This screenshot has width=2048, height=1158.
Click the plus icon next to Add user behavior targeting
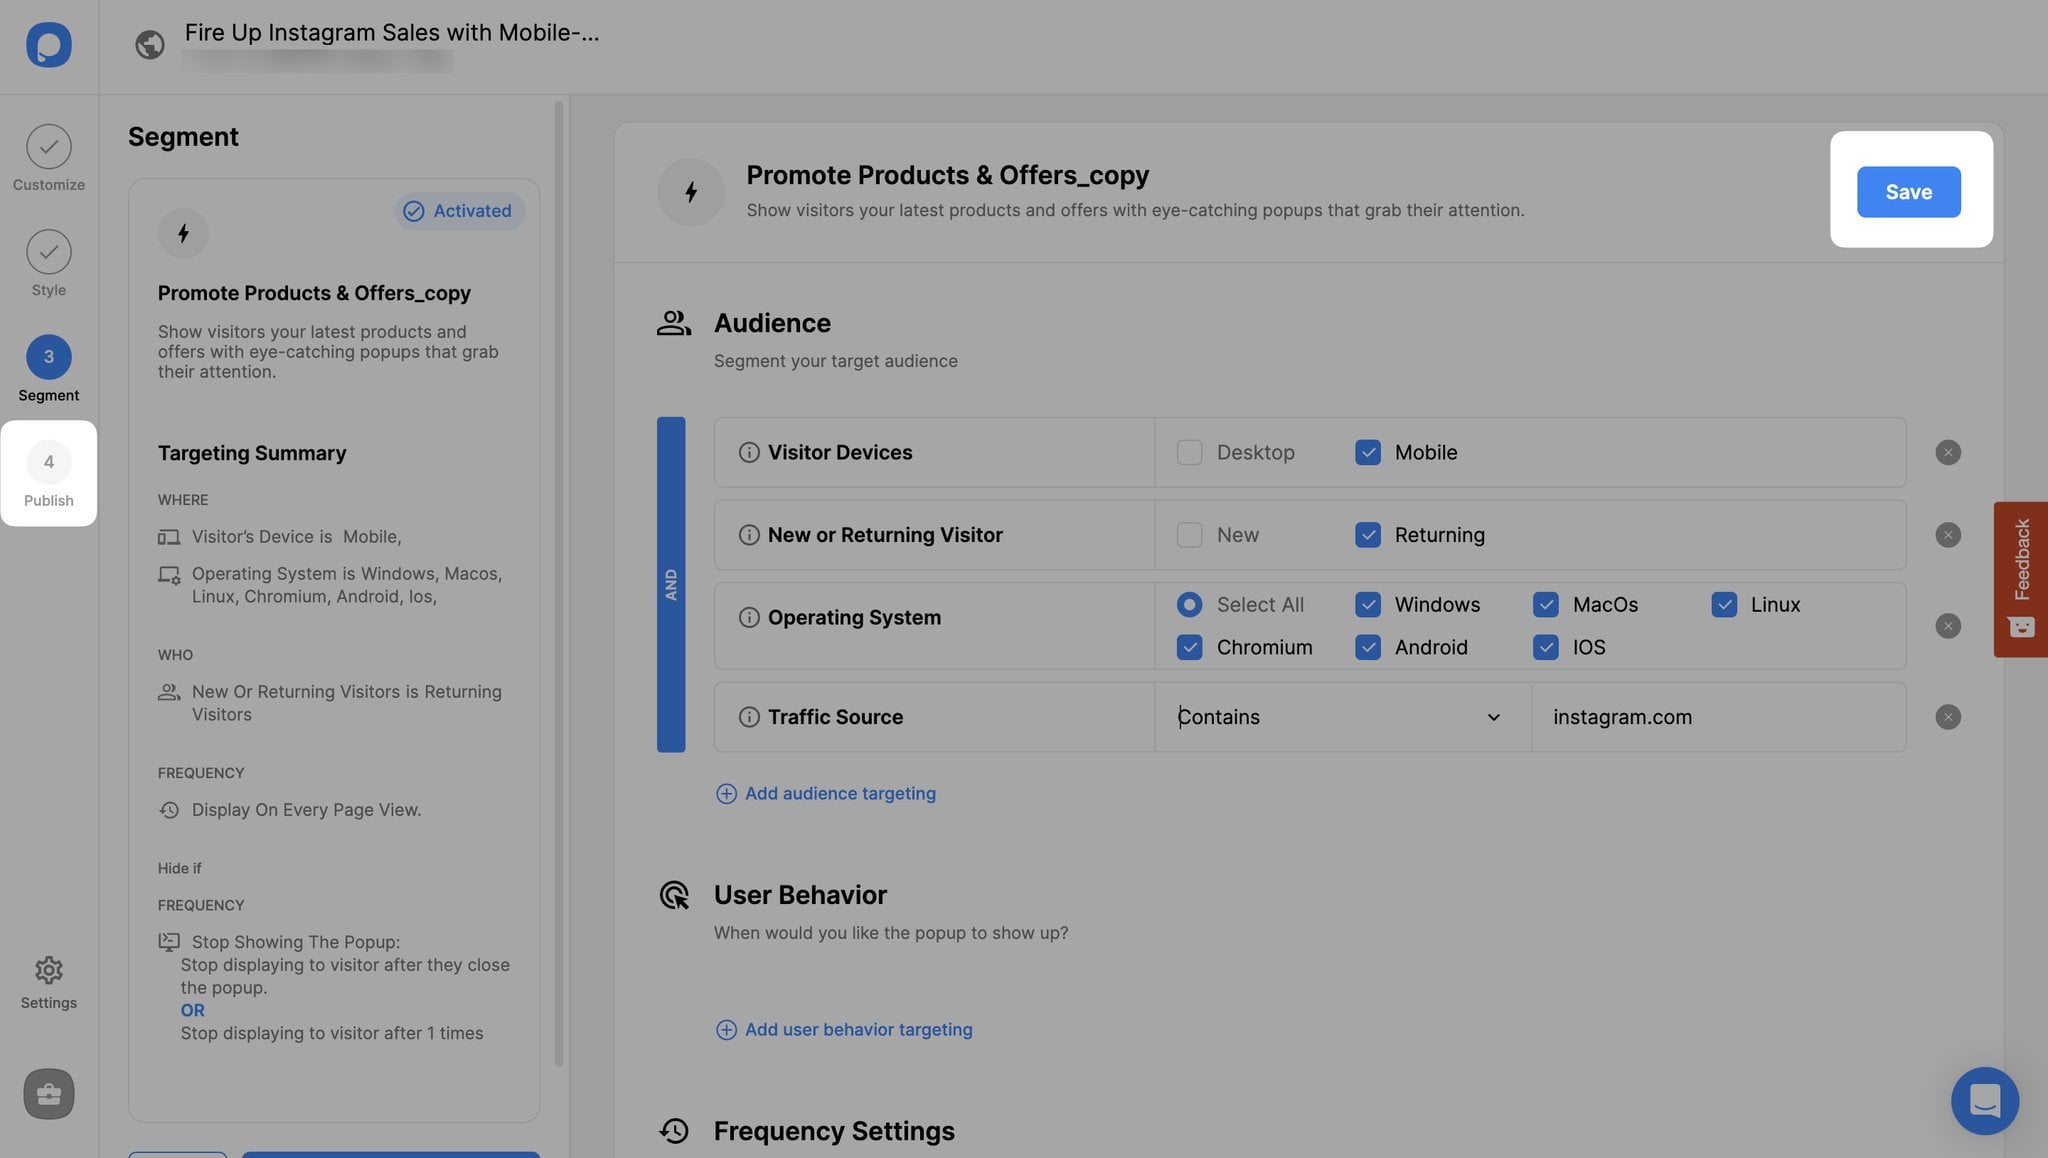[726, 1029]
